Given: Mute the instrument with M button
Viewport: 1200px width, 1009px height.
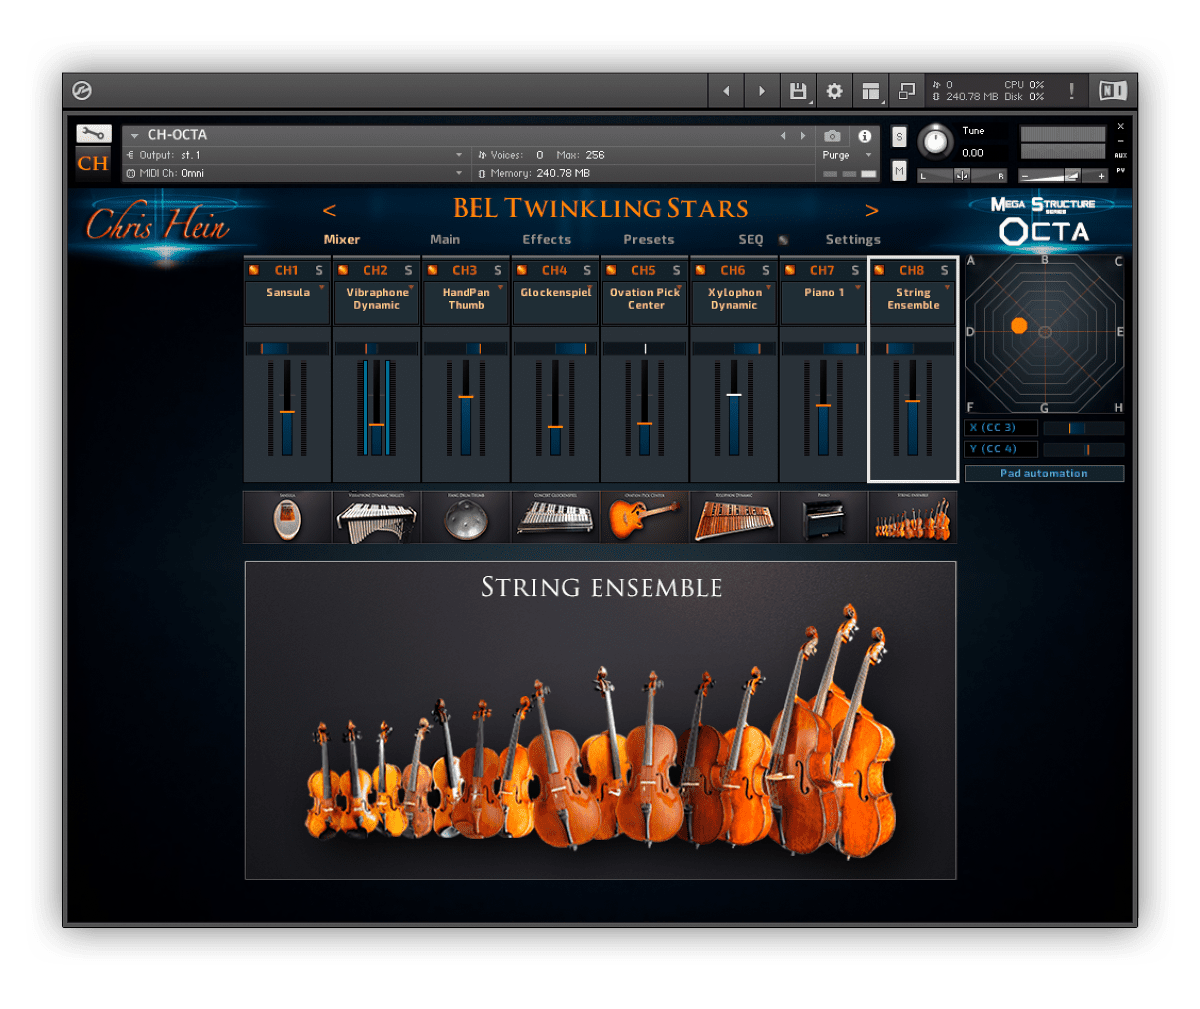Looking at the screenshot, I should click(x=899, y=171).
